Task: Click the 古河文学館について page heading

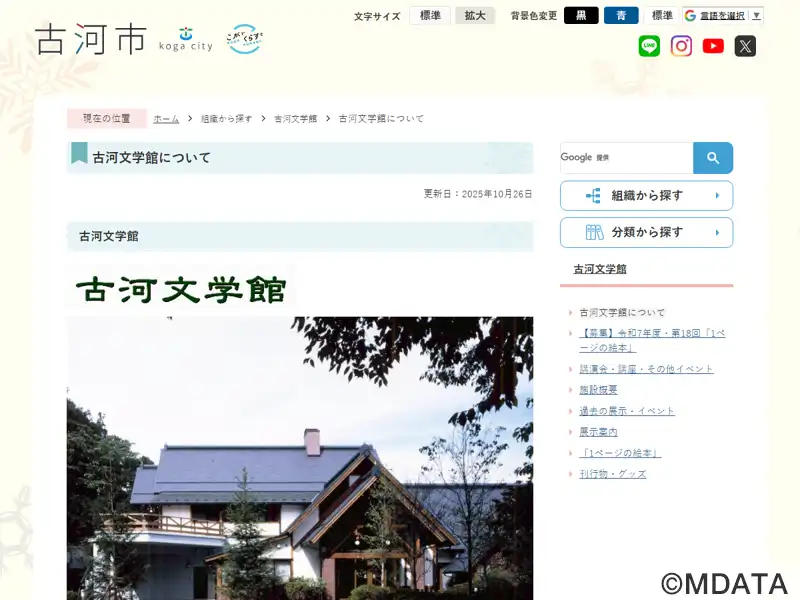Action: tap(152, 158)
